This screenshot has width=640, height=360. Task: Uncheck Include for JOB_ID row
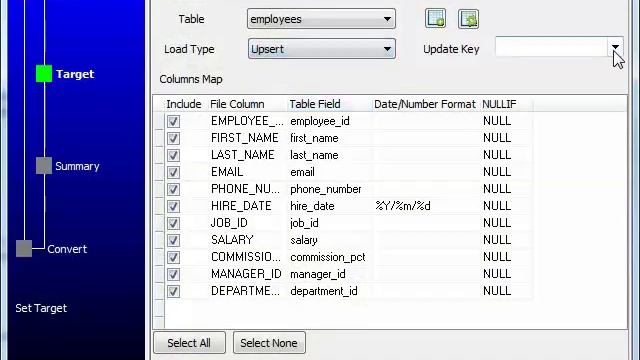pos(173,223)
